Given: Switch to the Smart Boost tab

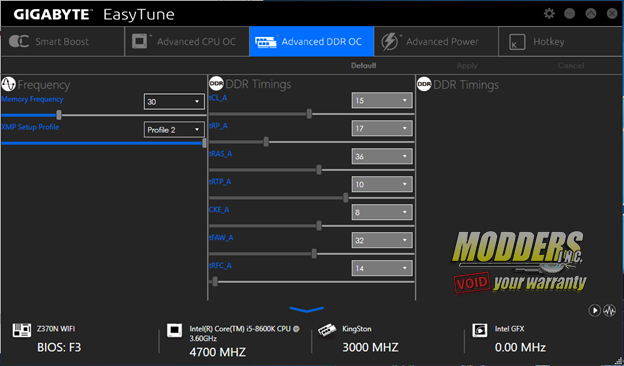Looking at the screenshot, I should click(62, 41).
